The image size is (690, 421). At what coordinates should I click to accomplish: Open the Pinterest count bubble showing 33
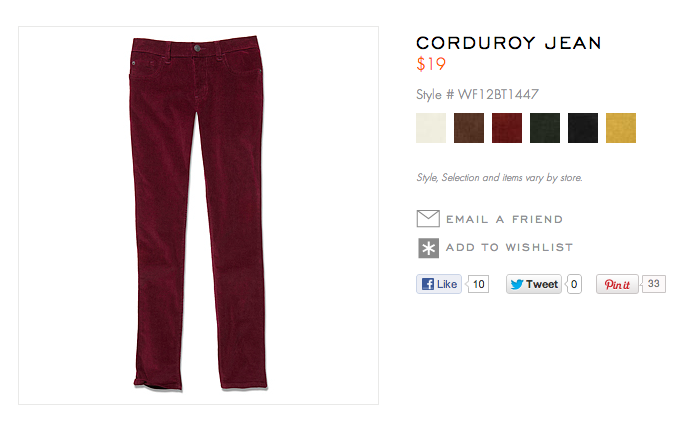(653, 284)
